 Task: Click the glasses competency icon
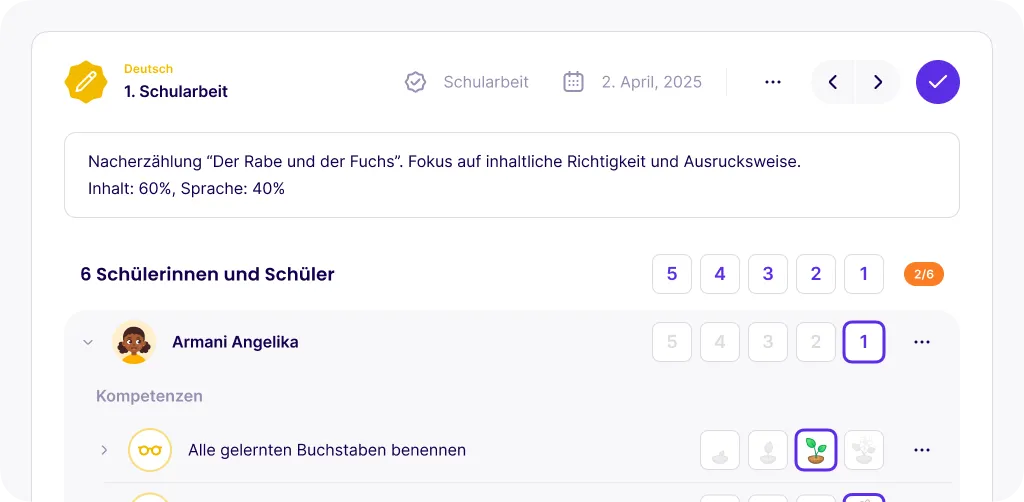click(x=150, y=450)
